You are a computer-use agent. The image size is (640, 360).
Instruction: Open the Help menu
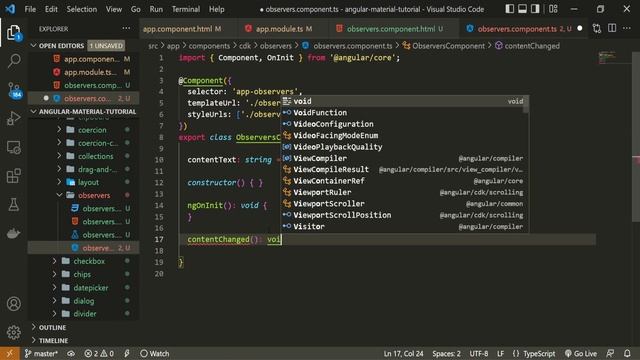pos(216,9)
